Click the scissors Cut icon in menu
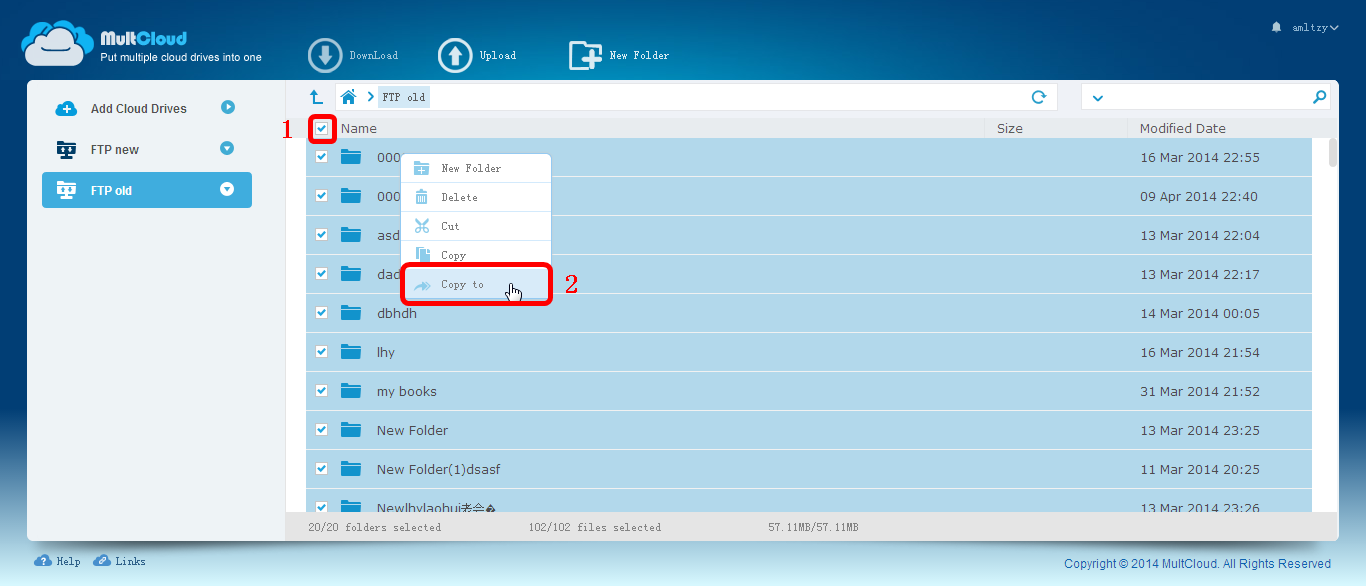 point(422,226)
